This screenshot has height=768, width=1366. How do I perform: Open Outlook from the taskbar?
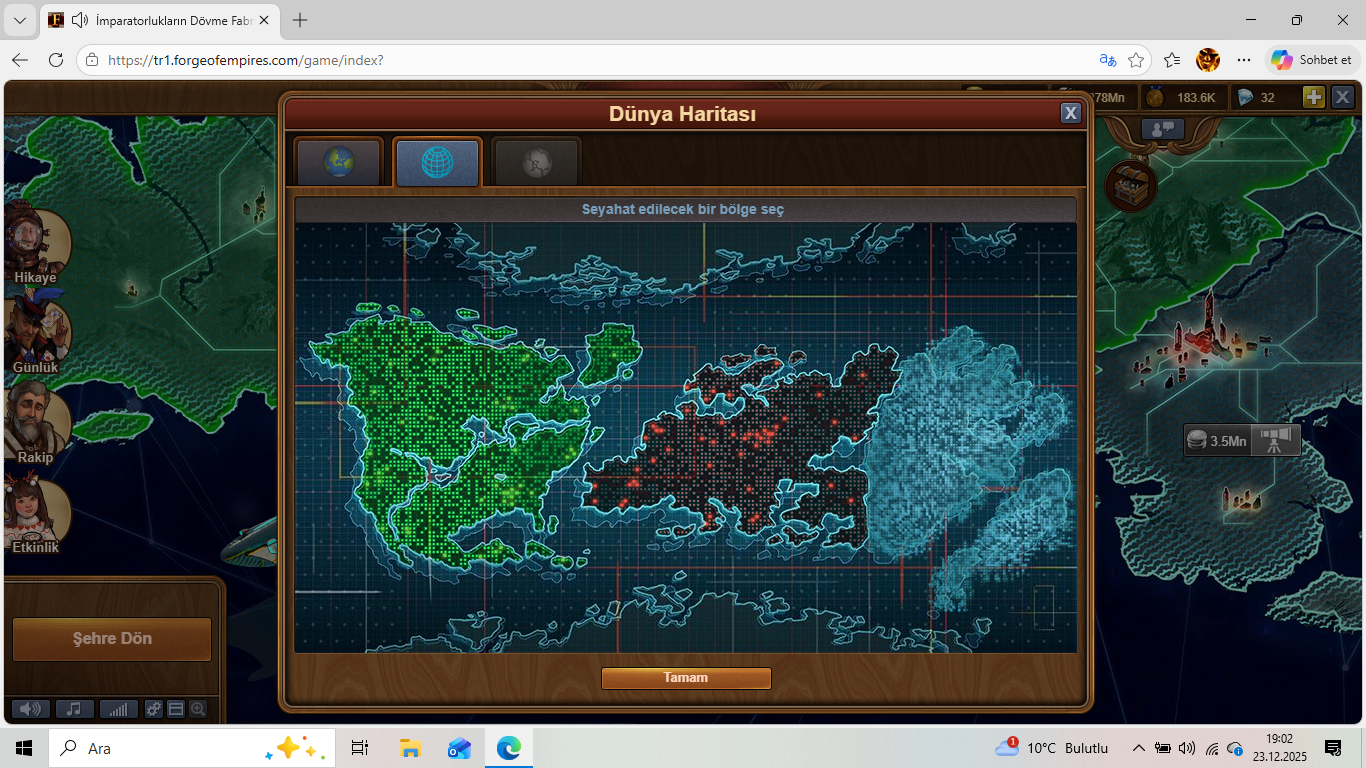click(459, 748)
